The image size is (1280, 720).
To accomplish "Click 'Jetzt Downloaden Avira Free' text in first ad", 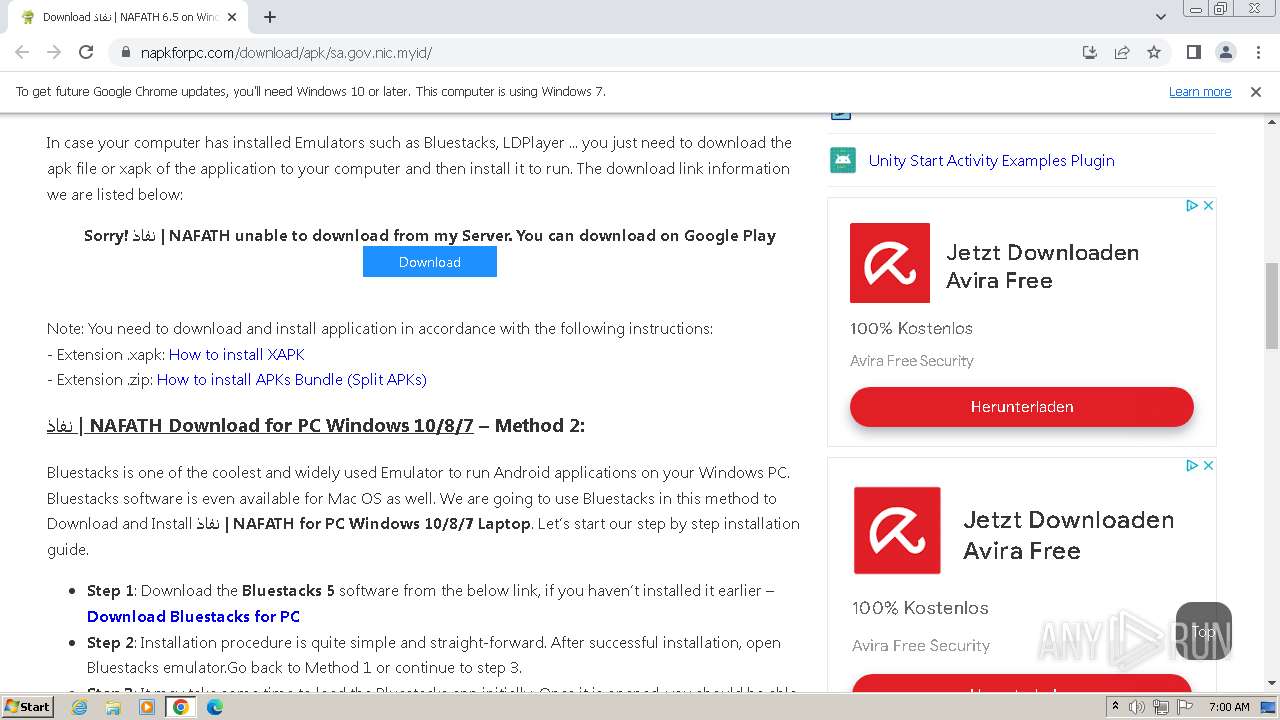I will click(x=1042, y=267).
